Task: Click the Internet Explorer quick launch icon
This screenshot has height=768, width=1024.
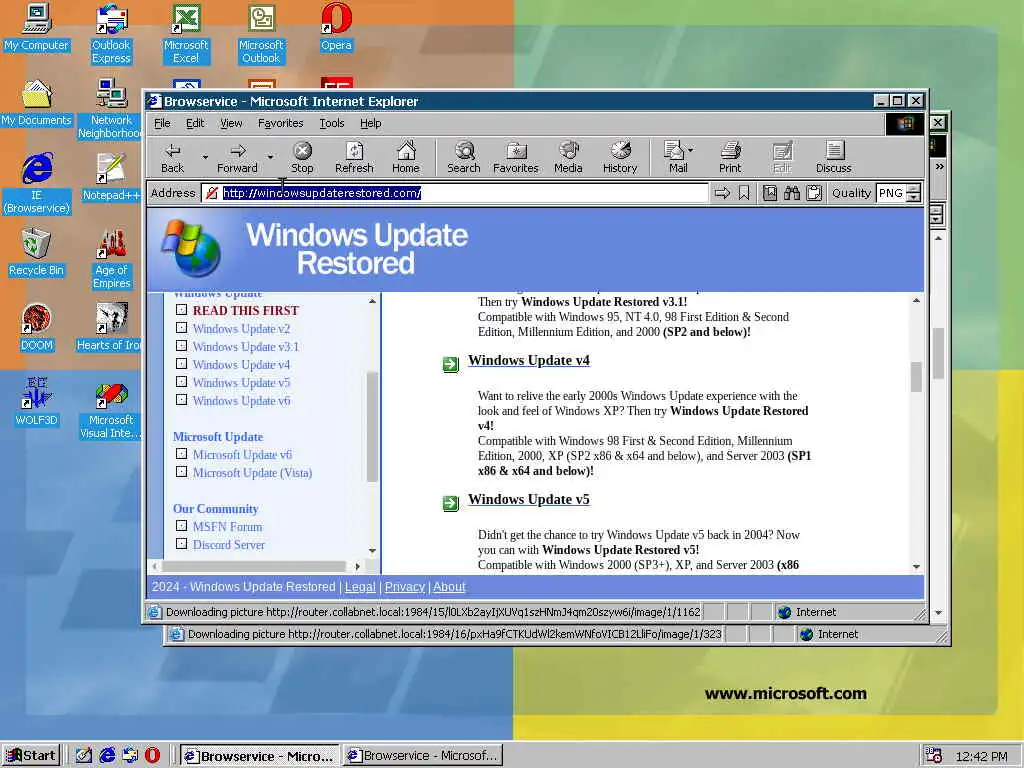Action: (106, 755)
